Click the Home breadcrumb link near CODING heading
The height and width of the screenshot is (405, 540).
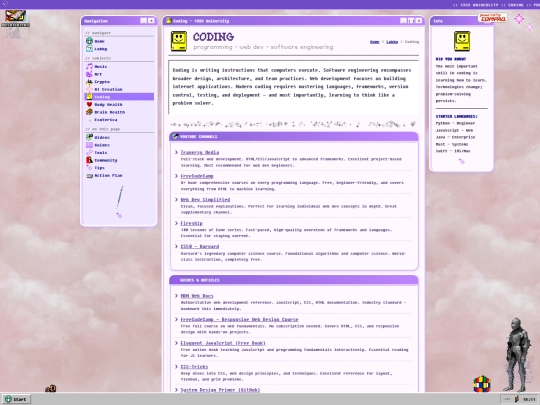[375, 42]
